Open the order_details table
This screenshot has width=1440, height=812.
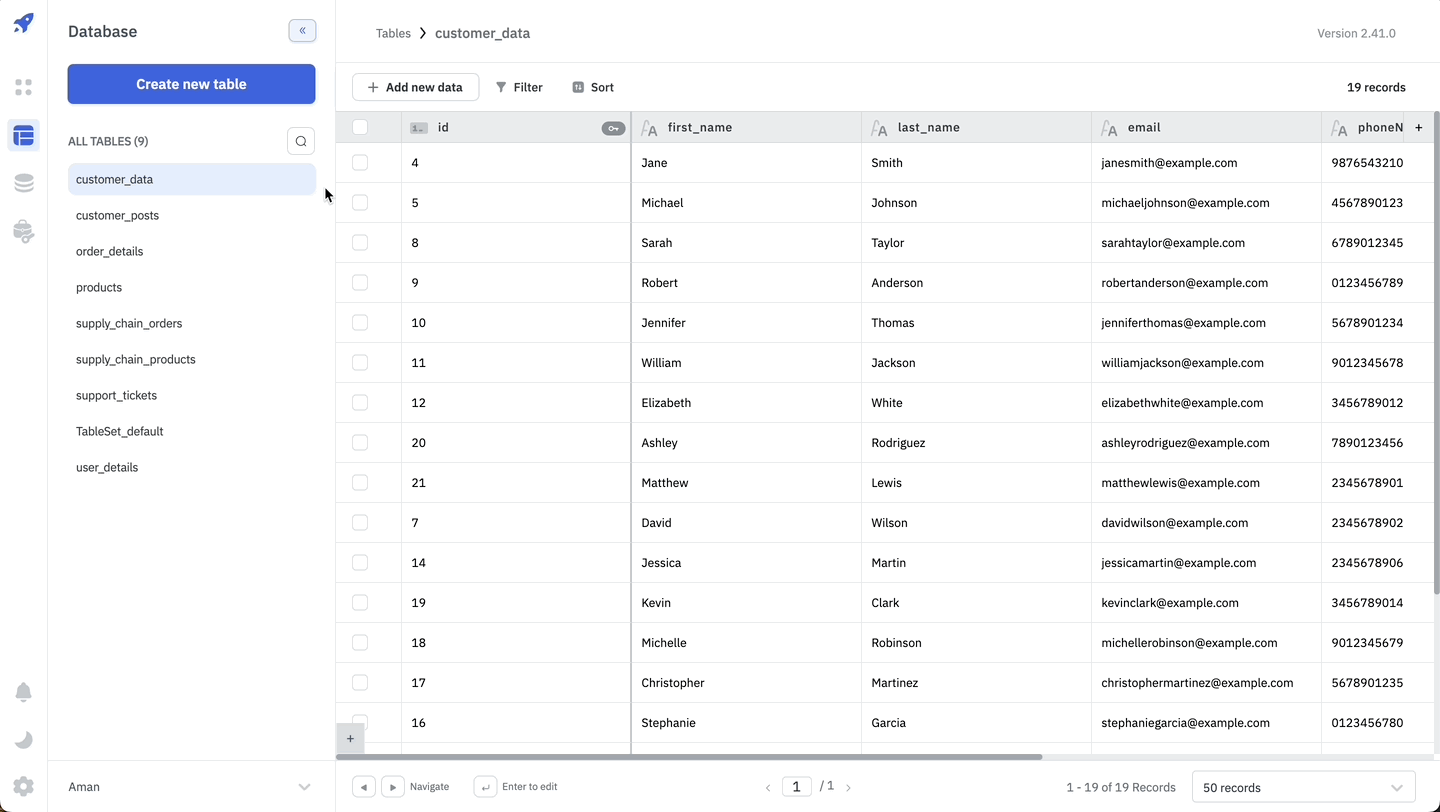pyautogui.click(x=110, y=251)
